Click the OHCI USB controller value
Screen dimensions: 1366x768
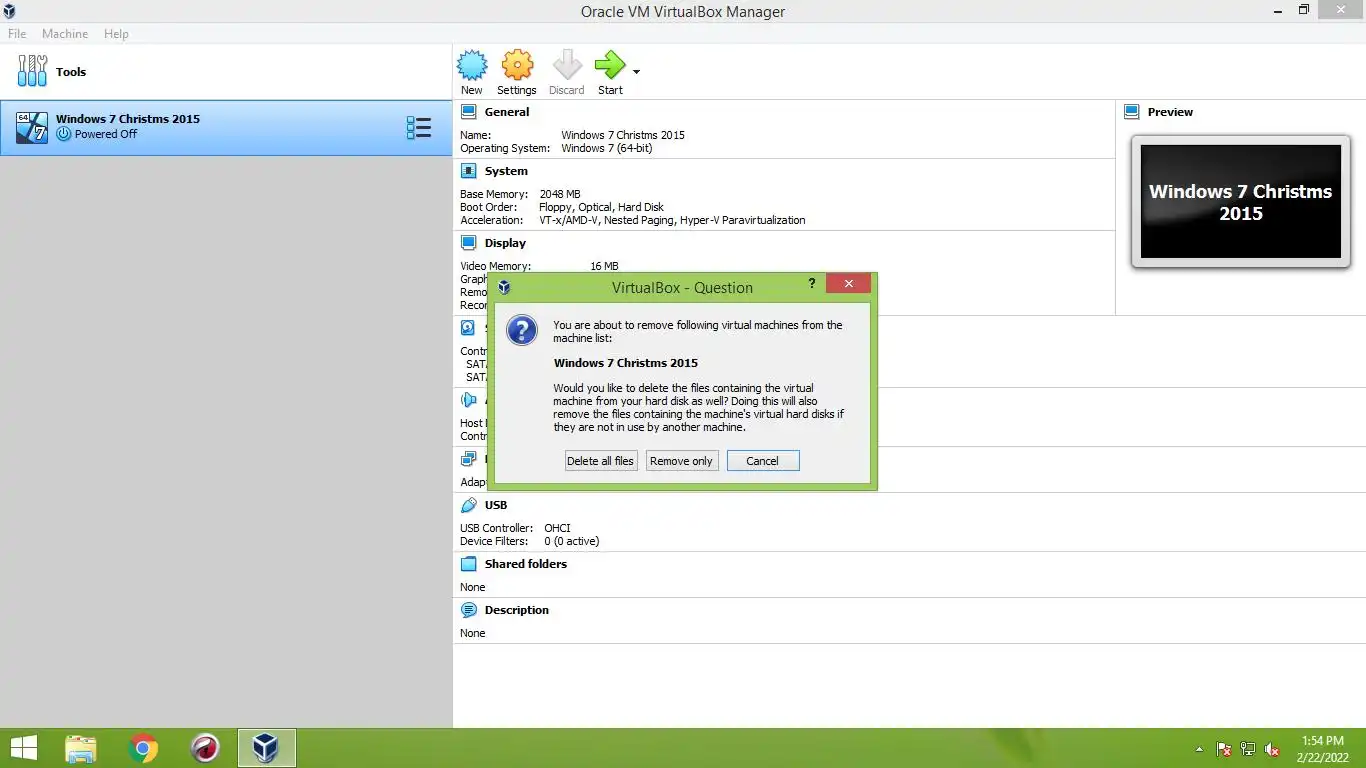click(557, 528)
